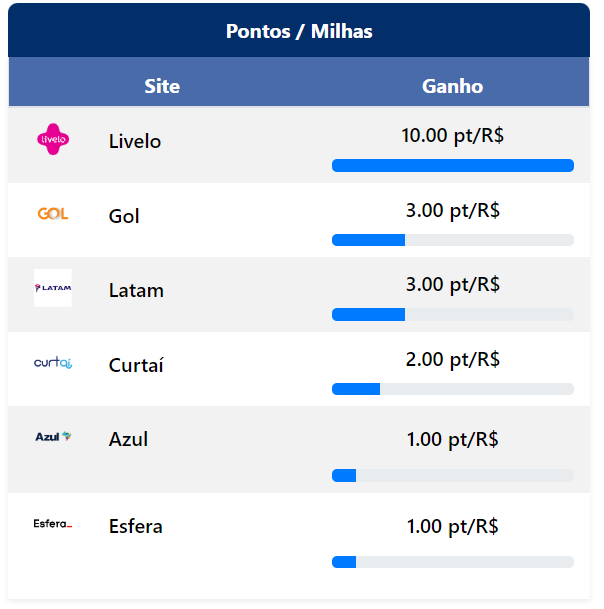
Task: Select the Latam logo icon
Action: coord(53,288)
